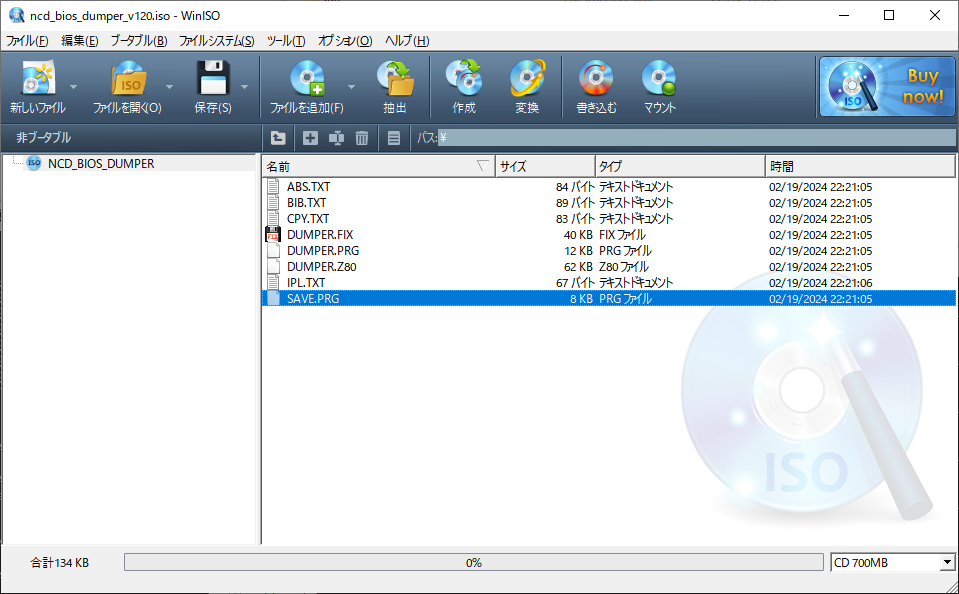Sort by the サイズ column header
Image resolution: width=959 pixels, height=594 pixels.
546,166
